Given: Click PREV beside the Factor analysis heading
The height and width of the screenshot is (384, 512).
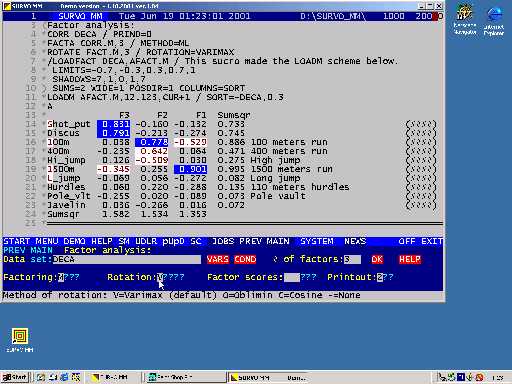Looking at the screenshot, I should tap(14, 250).
